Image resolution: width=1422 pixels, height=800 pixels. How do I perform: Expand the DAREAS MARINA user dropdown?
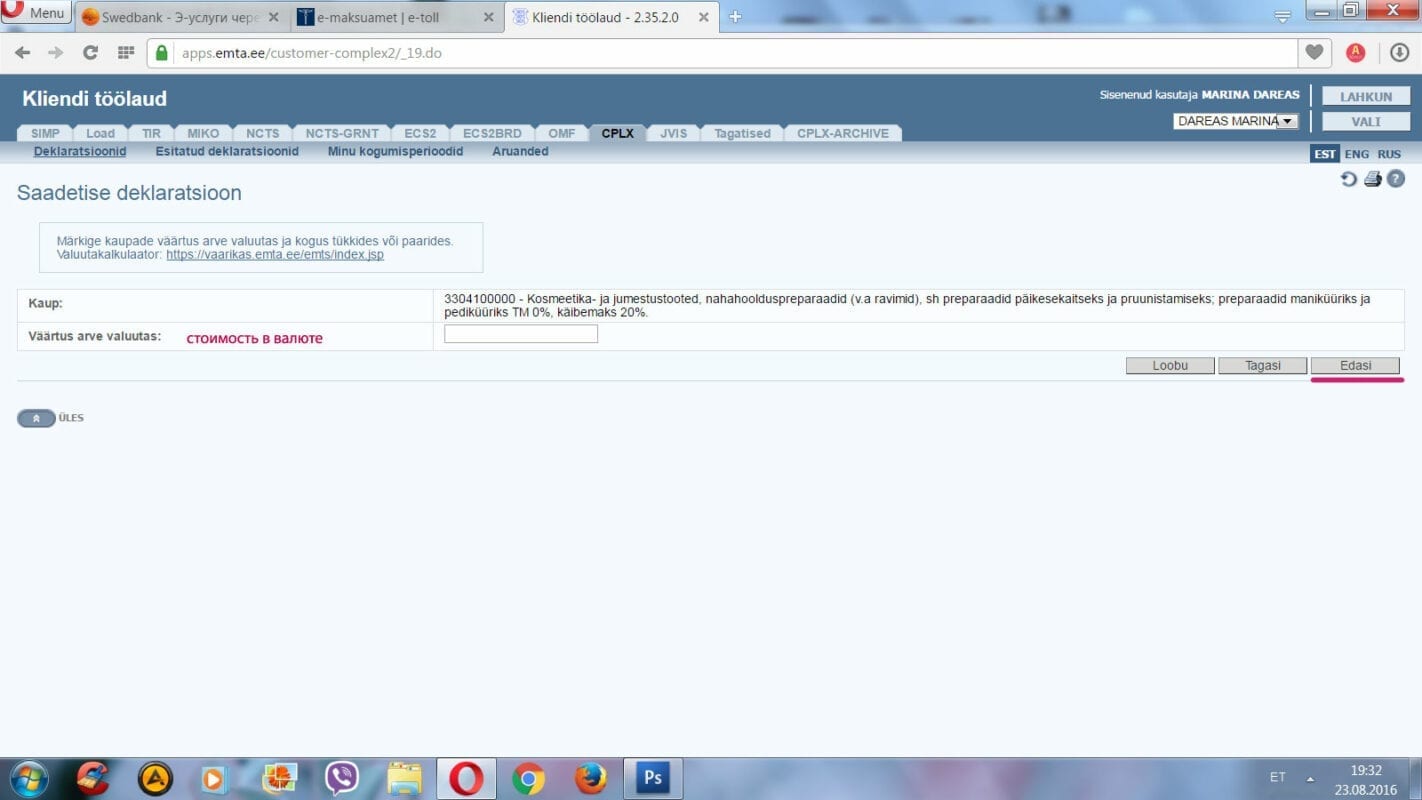1287,121
